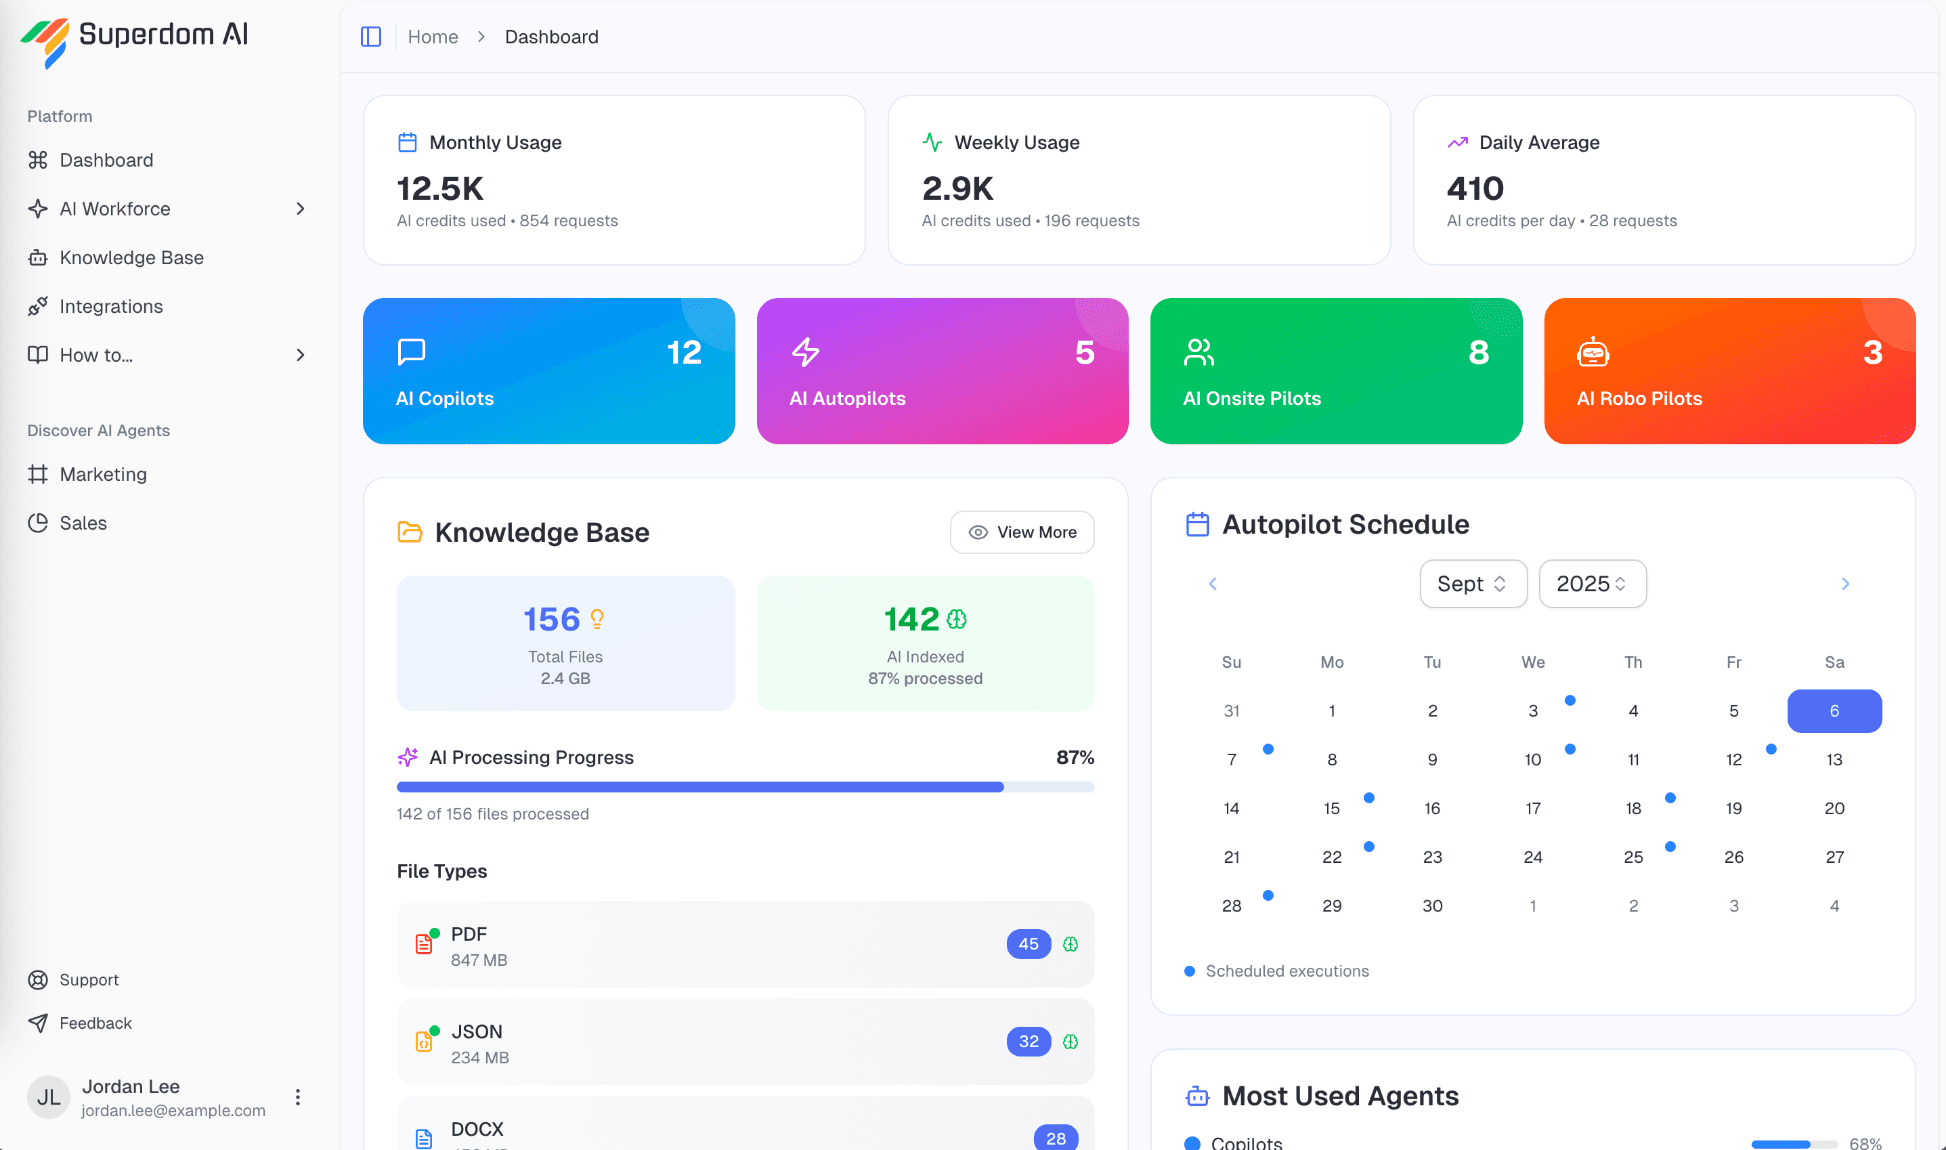
Task: Click the View More button
Action: pyautogui.click(x=1021, y=532)
